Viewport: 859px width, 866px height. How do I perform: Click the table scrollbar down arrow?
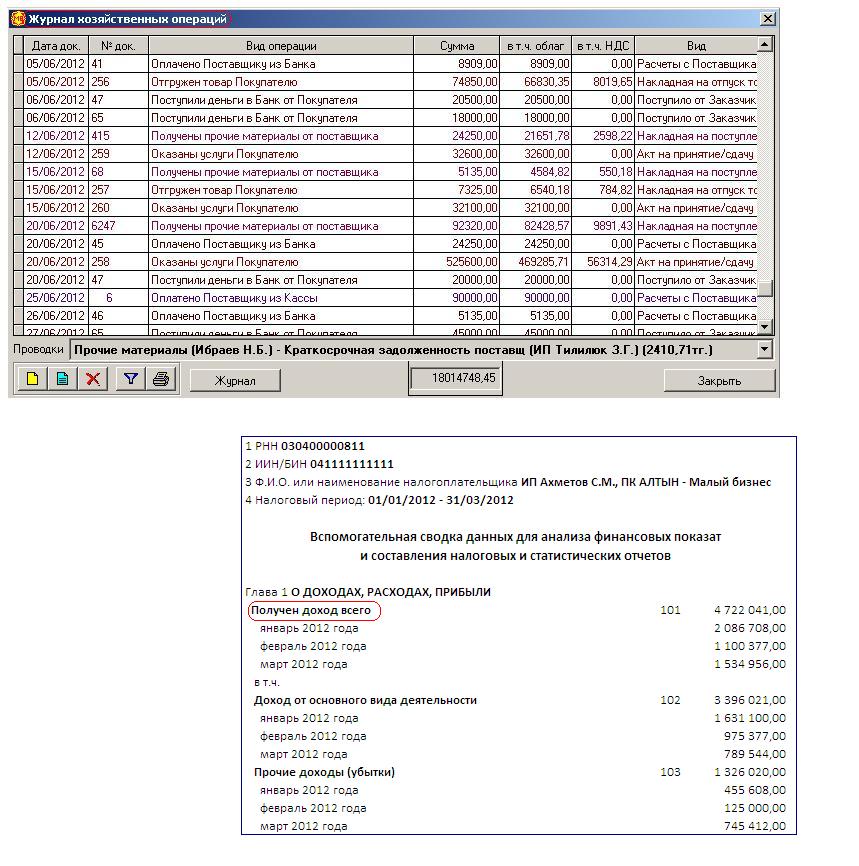(x=765, y=326)
